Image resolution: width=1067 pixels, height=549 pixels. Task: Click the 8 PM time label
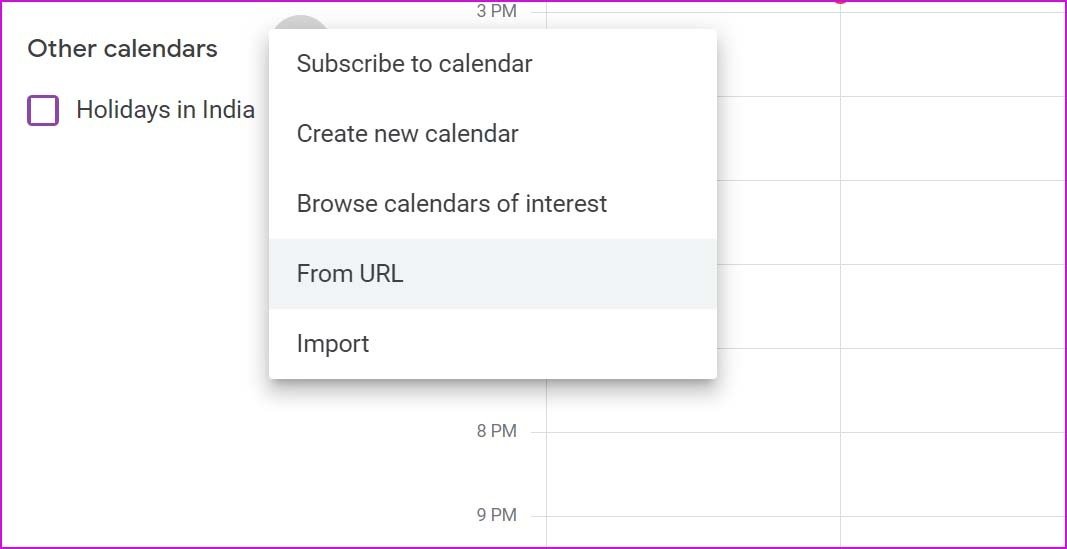pyautogui.click(x=497, y=431)
